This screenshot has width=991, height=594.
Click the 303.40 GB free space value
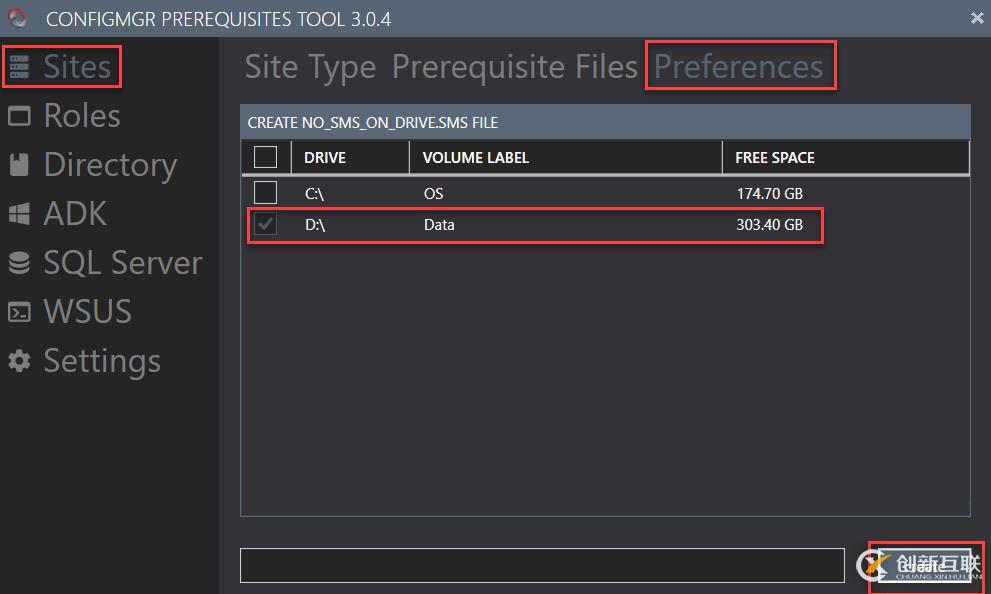click(x=770, y=225)
